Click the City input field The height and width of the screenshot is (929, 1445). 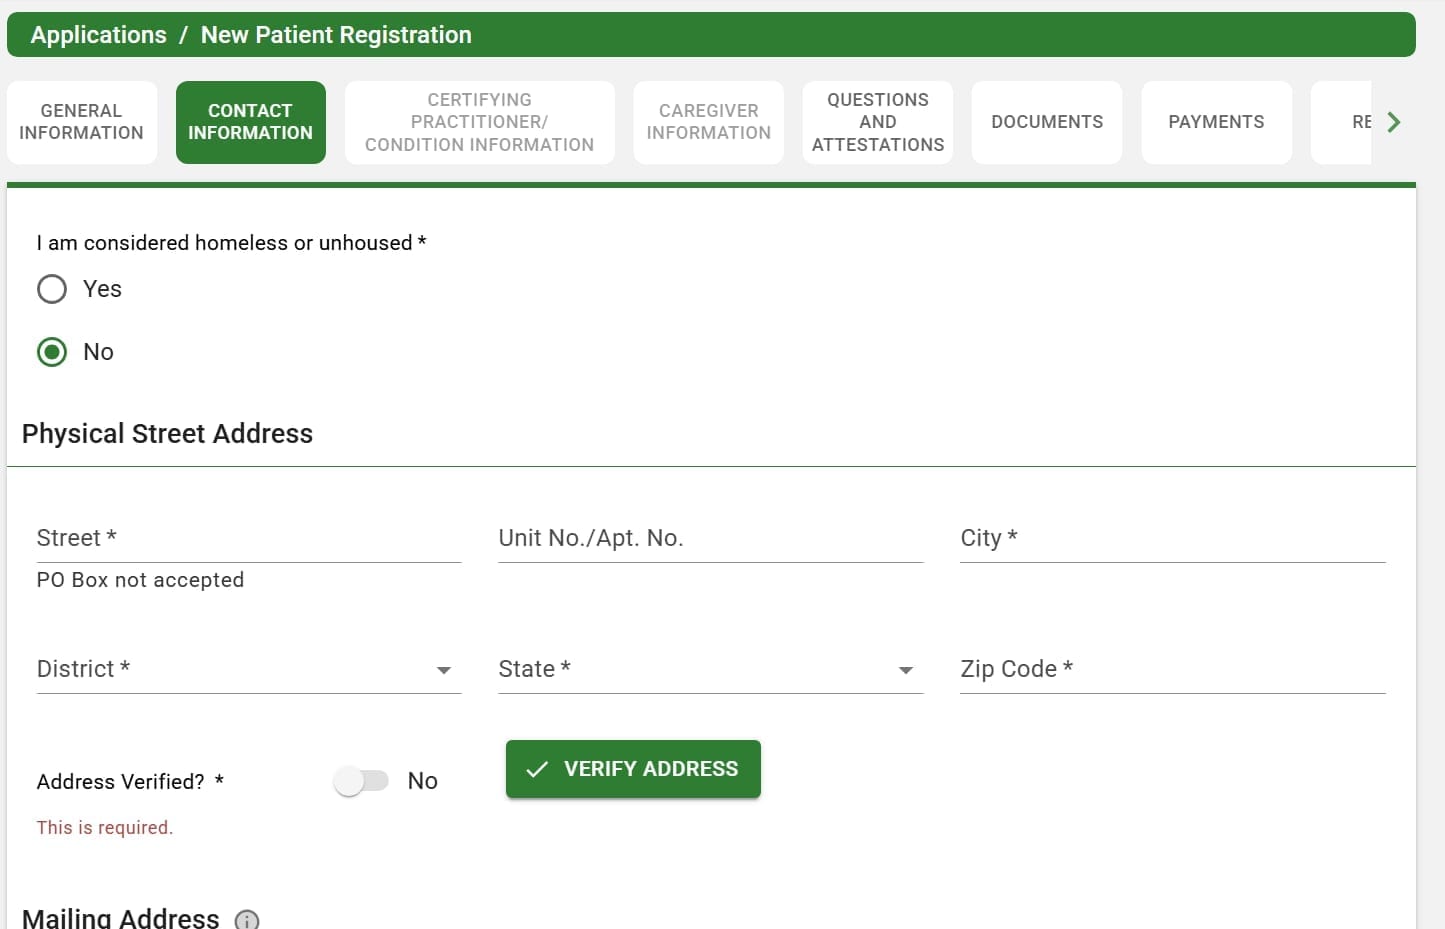1170,540
